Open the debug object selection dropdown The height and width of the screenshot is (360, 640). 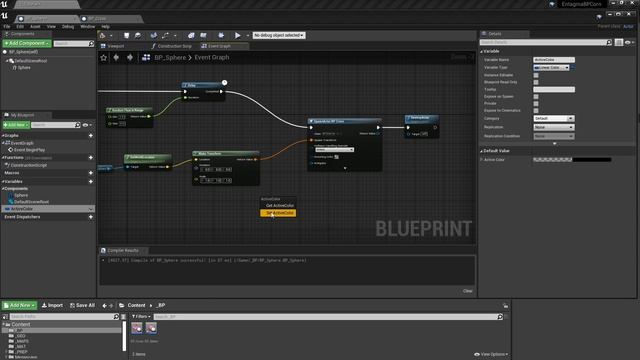tap(279, 36)
